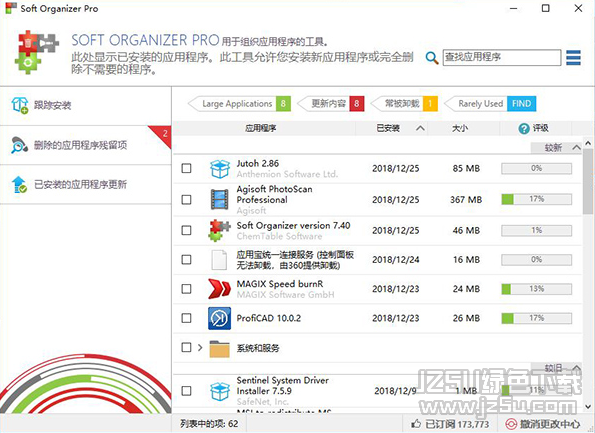
Task: Click the Jutoh 0% rating bar
Action: (x=537, y=168)
